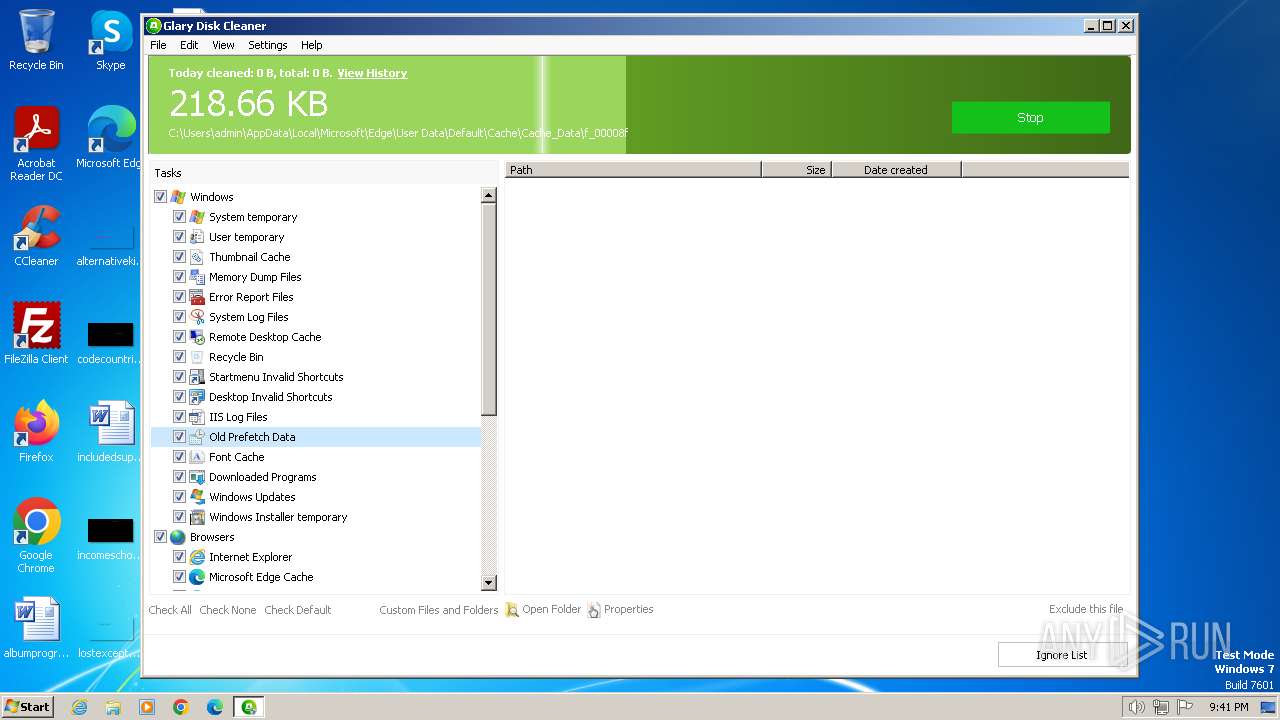Click Check All link
This screenshot has height=720, width=1280.
(x=170, y=610)
